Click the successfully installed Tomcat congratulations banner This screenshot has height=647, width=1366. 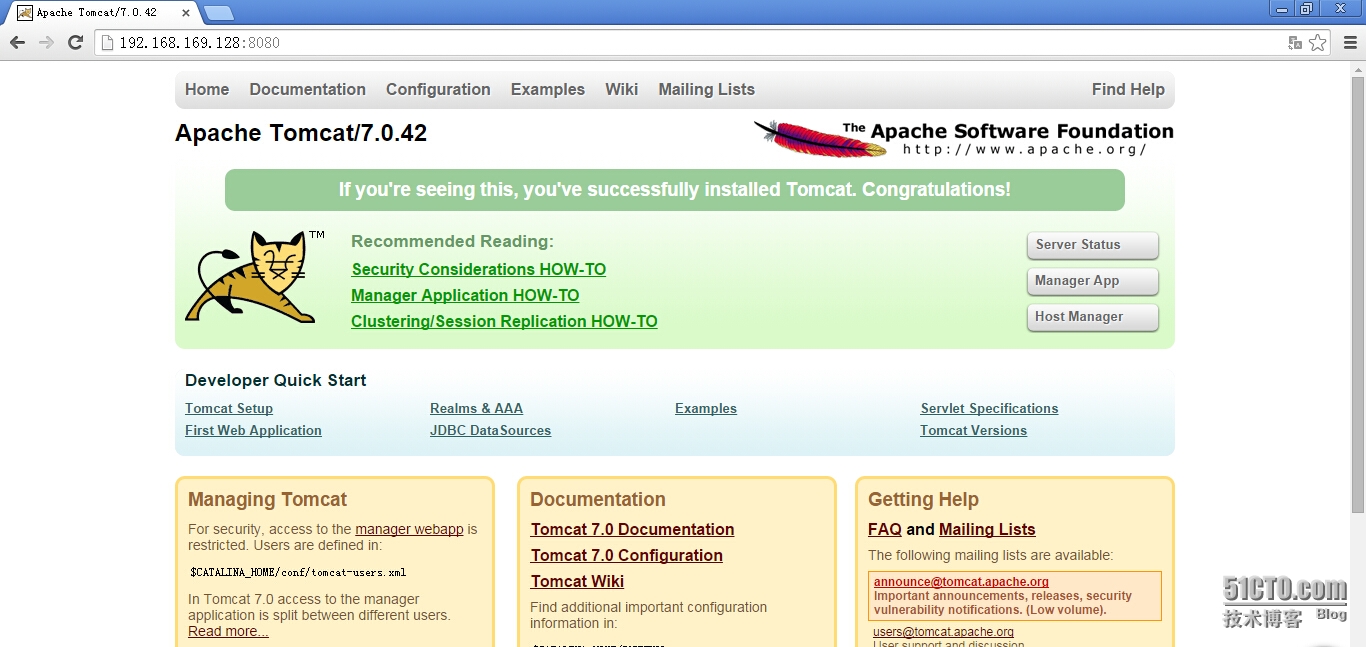(x=674, y=189)
